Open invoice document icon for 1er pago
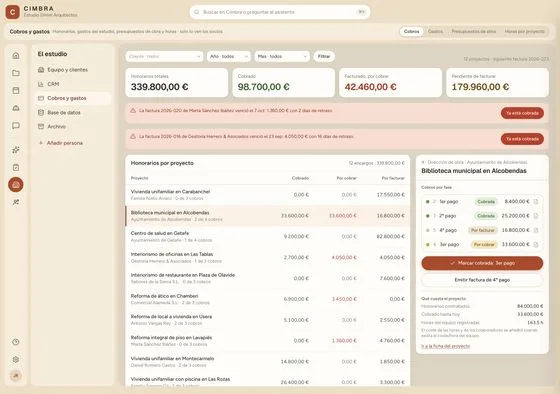 pos(536,202)
